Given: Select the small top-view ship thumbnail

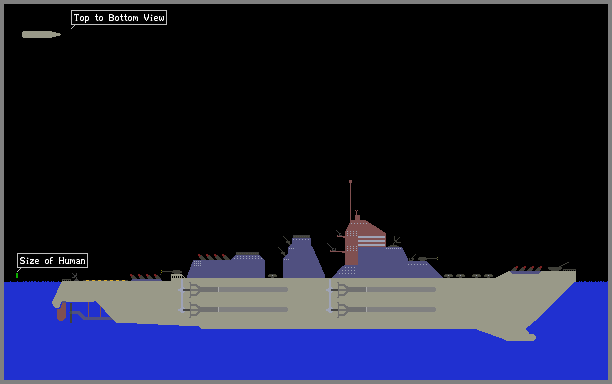Looking at the screenshot, I should (41, 34).
